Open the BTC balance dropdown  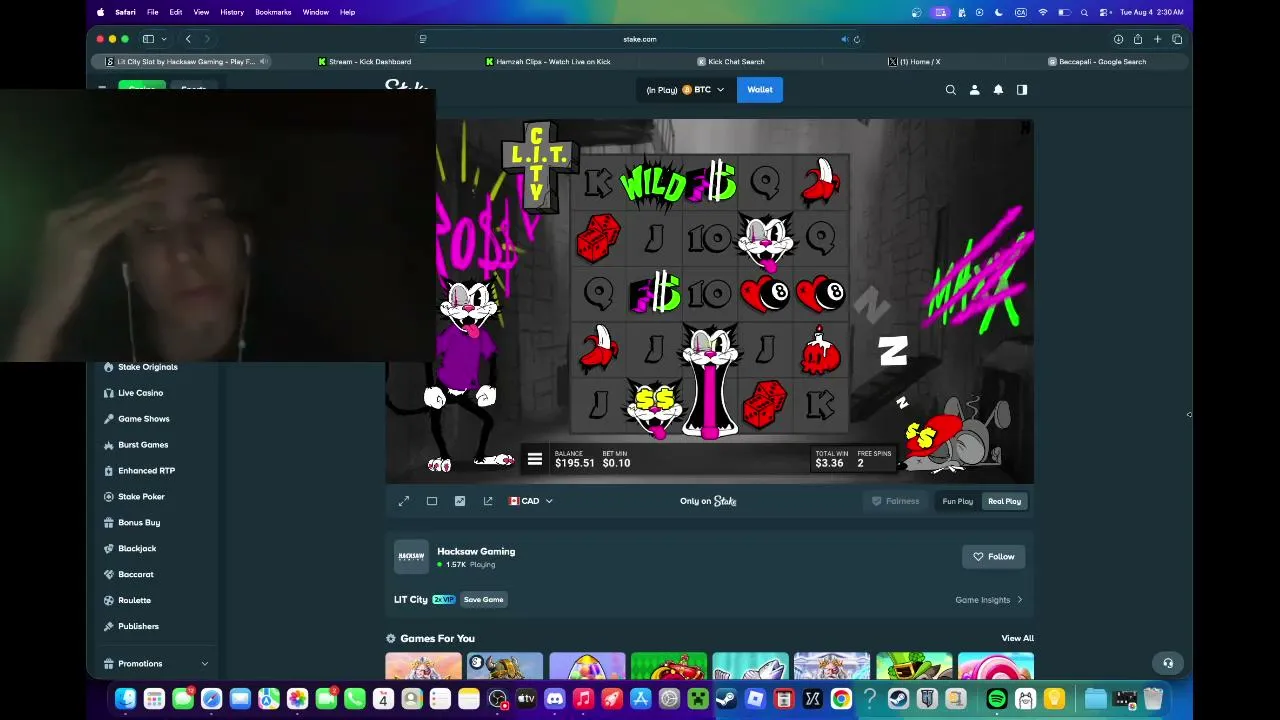pos(685,90)
